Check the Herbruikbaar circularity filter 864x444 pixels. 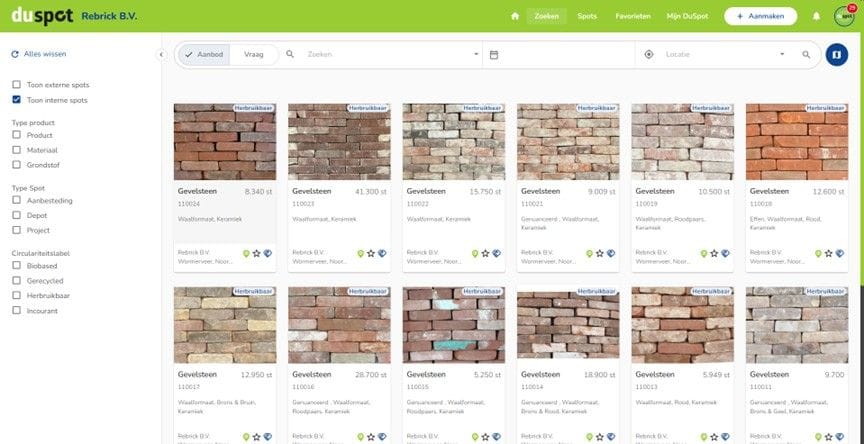pyautogui.click(x=16, y=296)
